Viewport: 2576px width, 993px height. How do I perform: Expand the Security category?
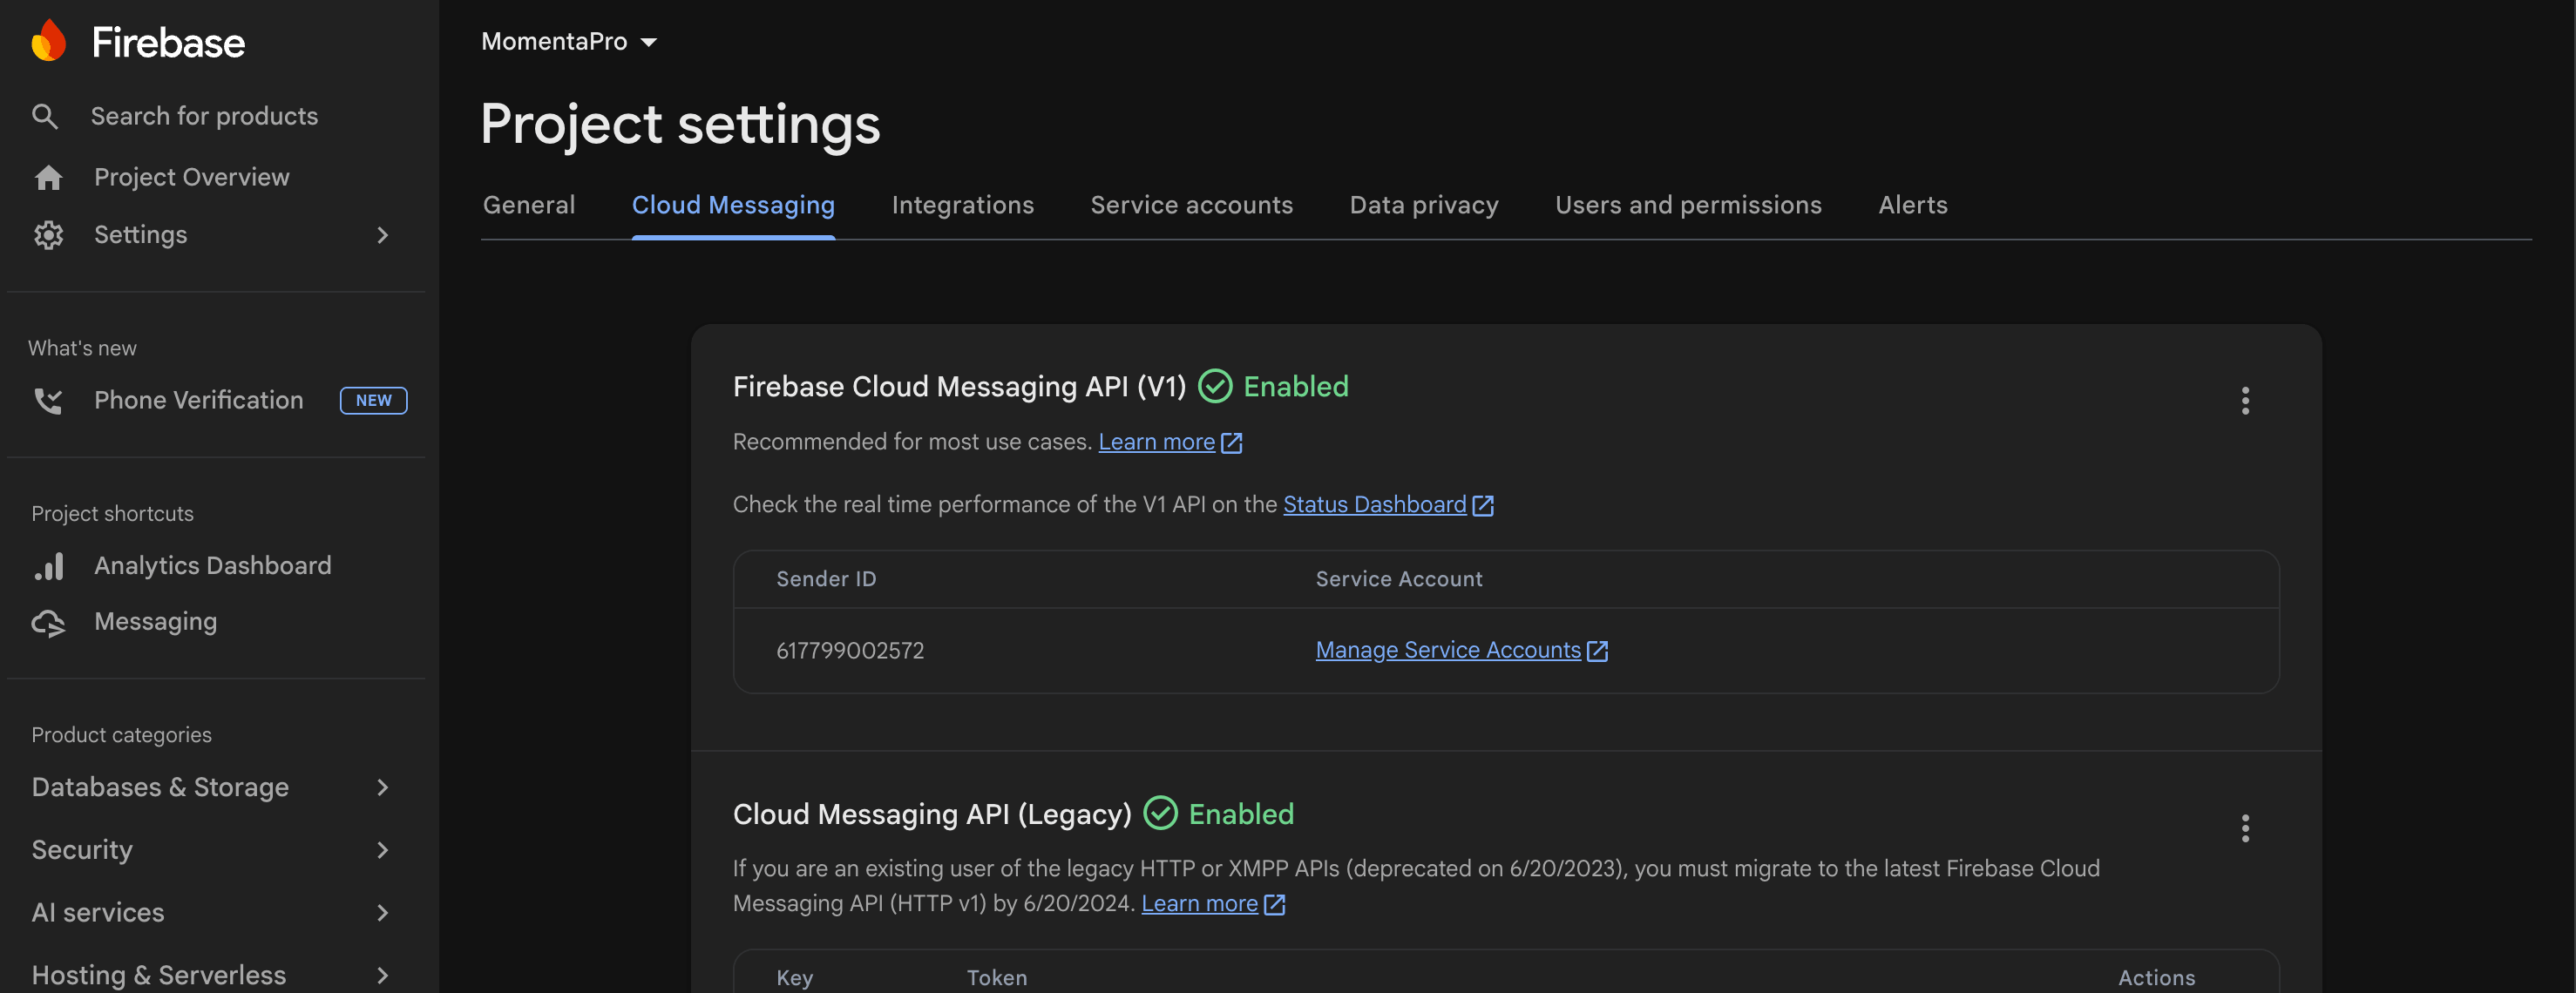[382, 850]
